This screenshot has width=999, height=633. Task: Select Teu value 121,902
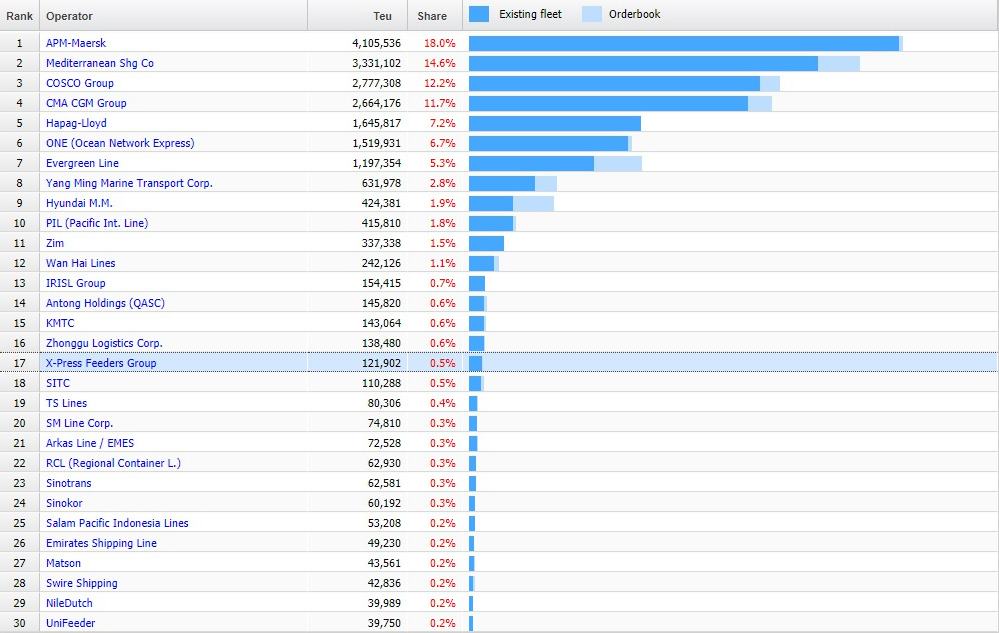click(x=382, y=364)
